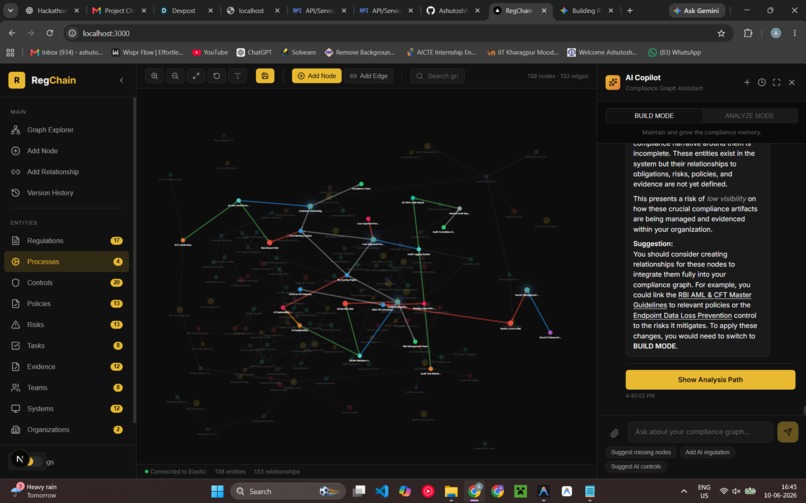This screenshot has height=503, width=806.
Task: Collapse the RegChain sidebar with chevron
Action: pyautogui.click(x=122, y=80)
